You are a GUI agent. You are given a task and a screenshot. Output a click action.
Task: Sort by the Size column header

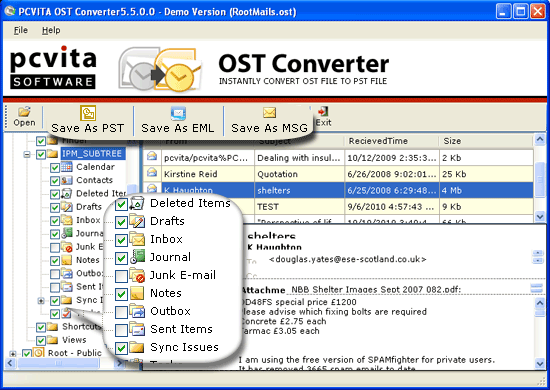(486, 141)
